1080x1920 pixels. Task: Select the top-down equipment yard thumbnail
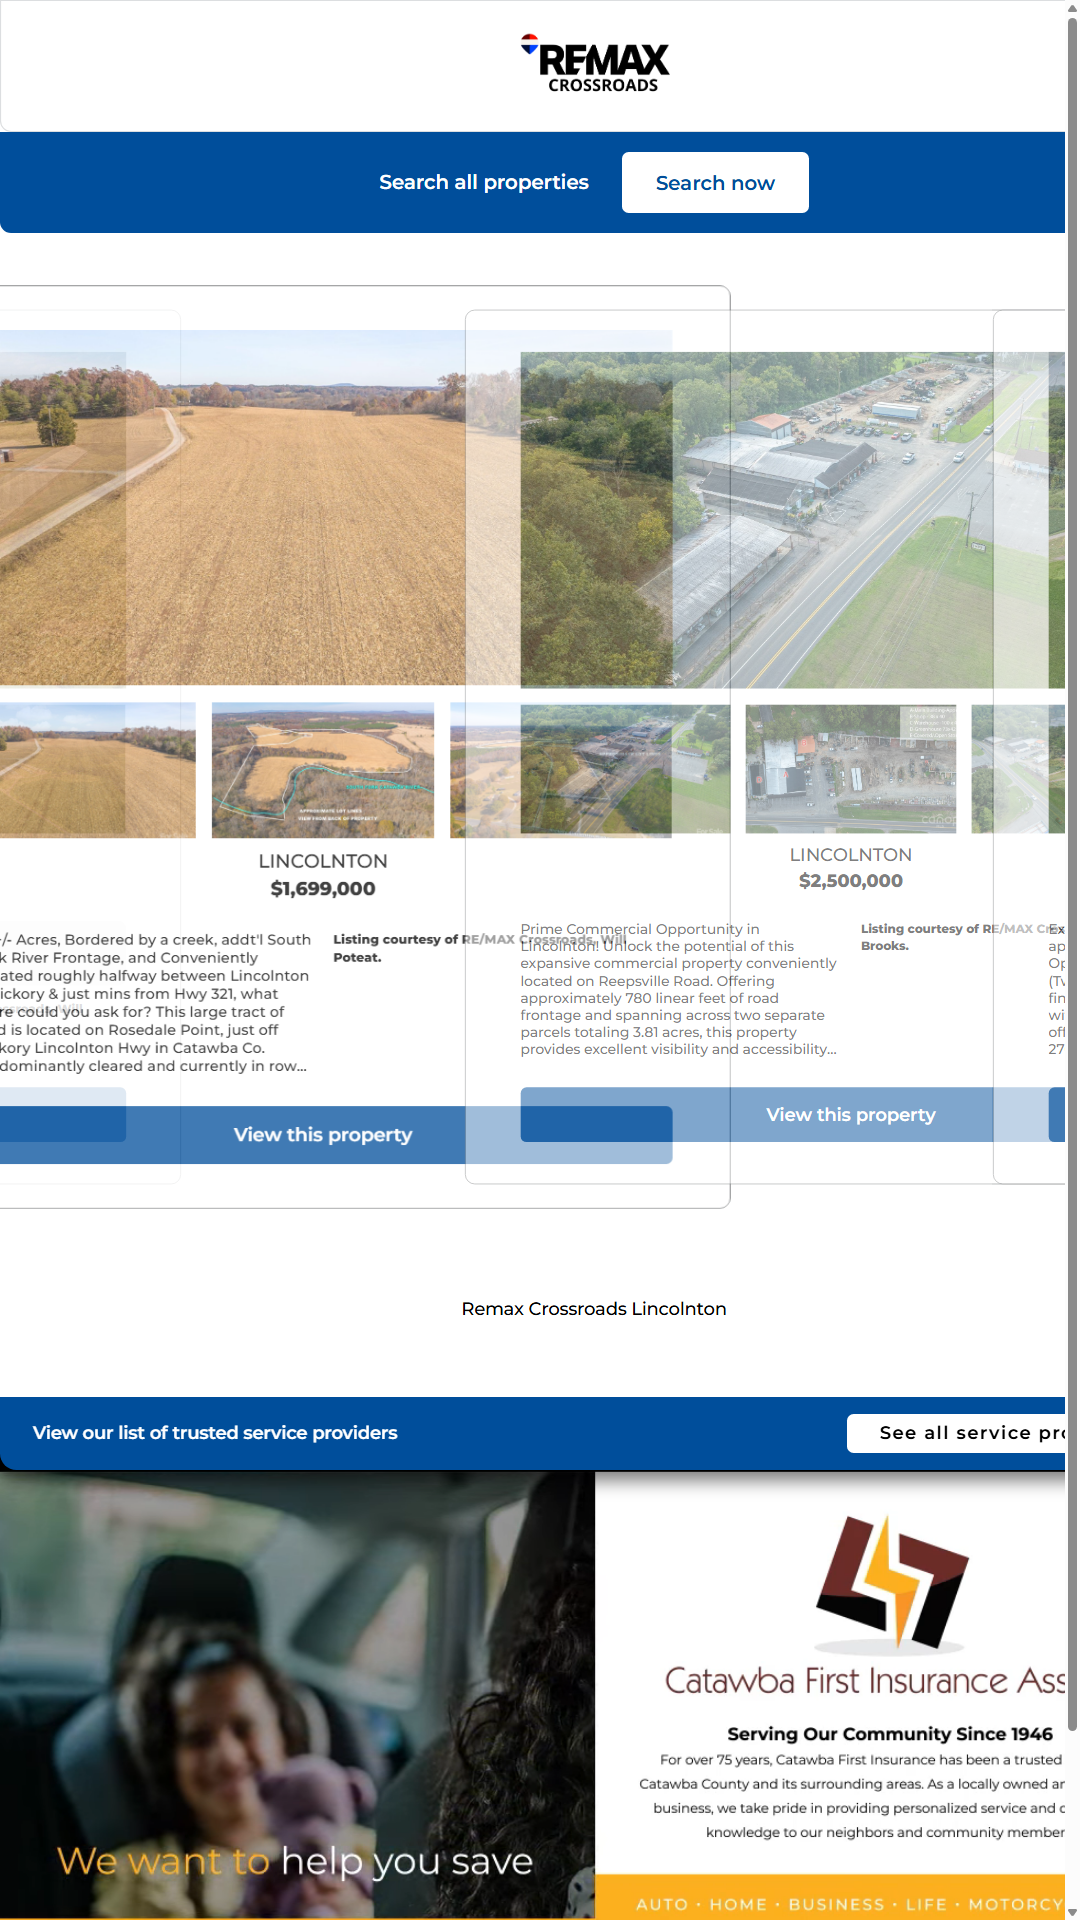point(851,769)
